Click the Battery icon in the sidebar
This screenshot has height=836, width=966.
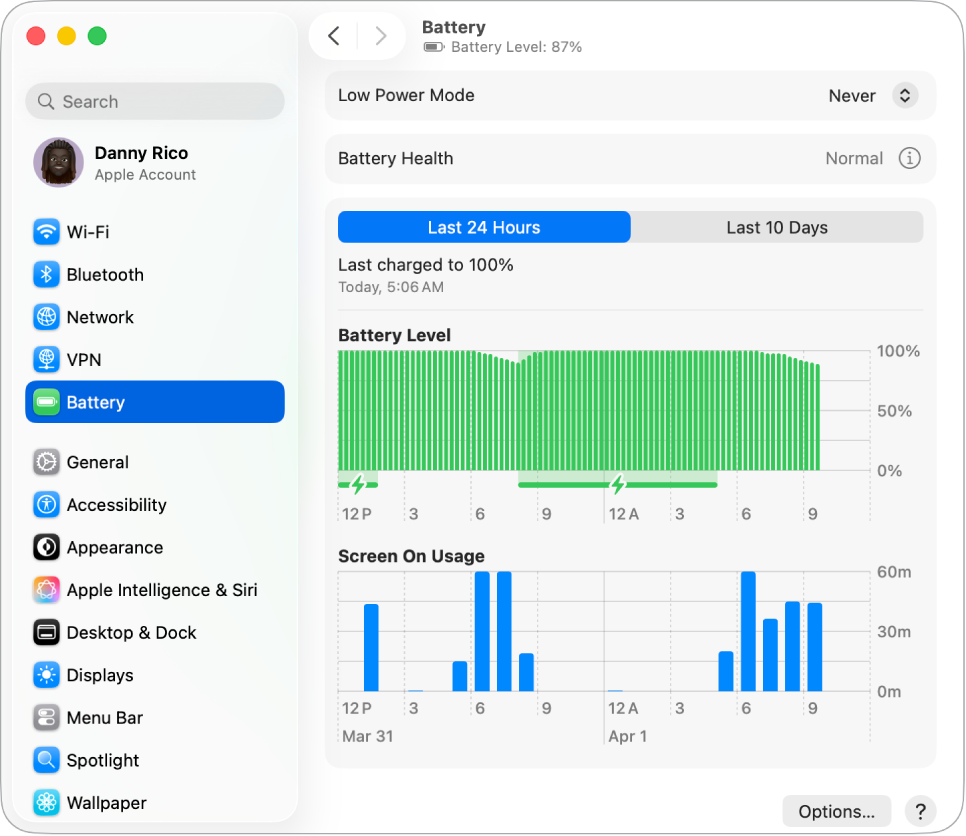pos(46,402)
